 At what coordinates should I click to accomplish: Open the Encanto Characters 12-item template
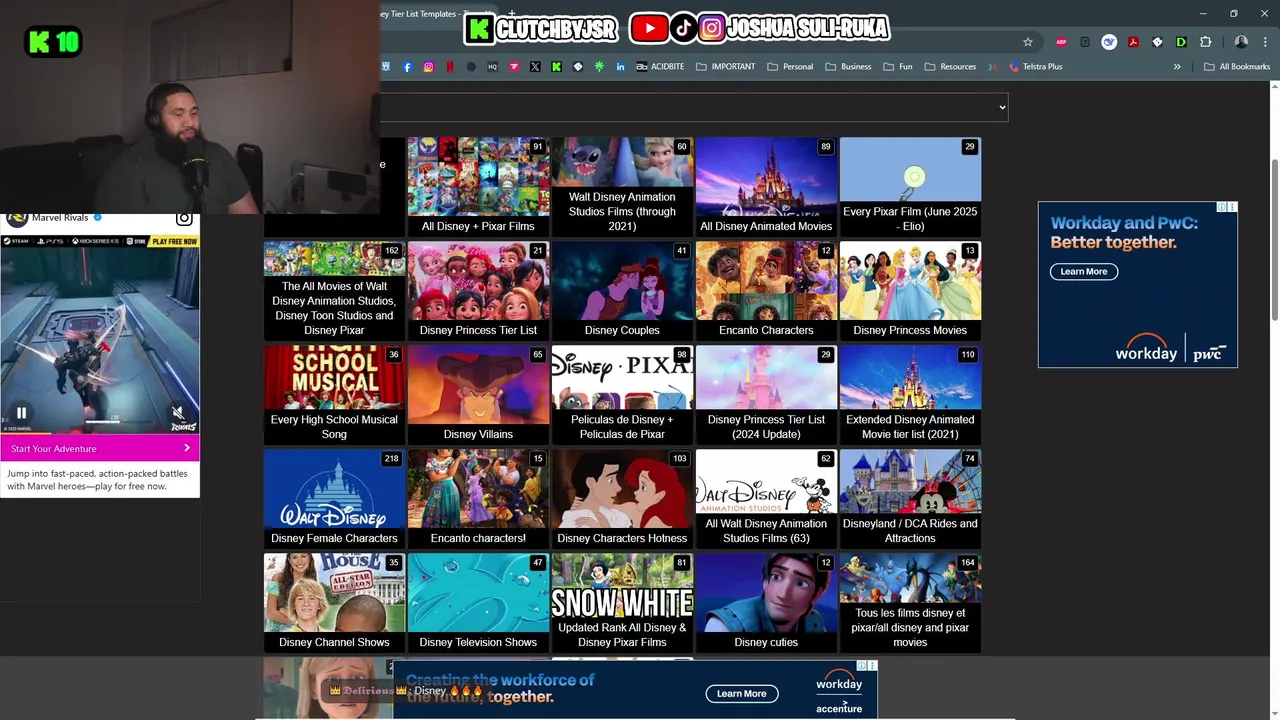pyautogui.click(x=766, y=291)
